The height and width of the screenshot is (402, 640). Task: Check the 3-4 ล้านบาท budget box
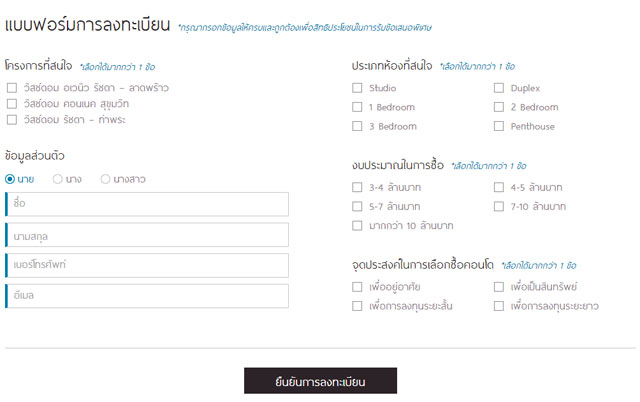pyautogui.click(x=357, y=187)
